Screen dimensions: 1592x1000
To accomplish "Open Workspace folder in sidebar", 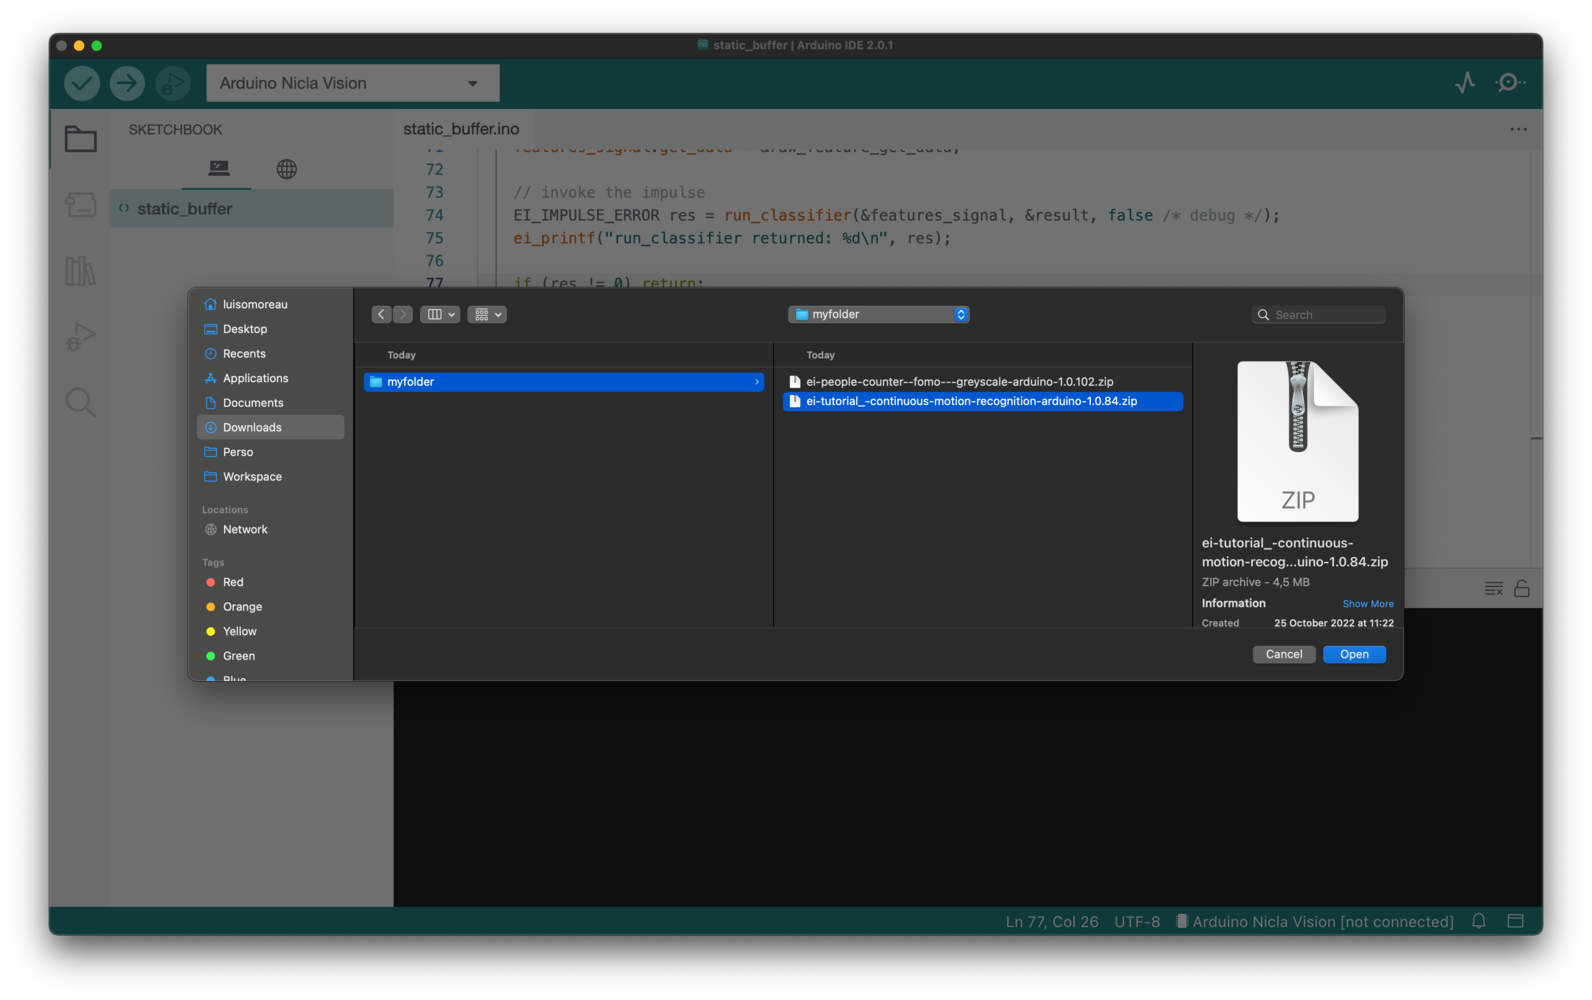I will 270,477.
